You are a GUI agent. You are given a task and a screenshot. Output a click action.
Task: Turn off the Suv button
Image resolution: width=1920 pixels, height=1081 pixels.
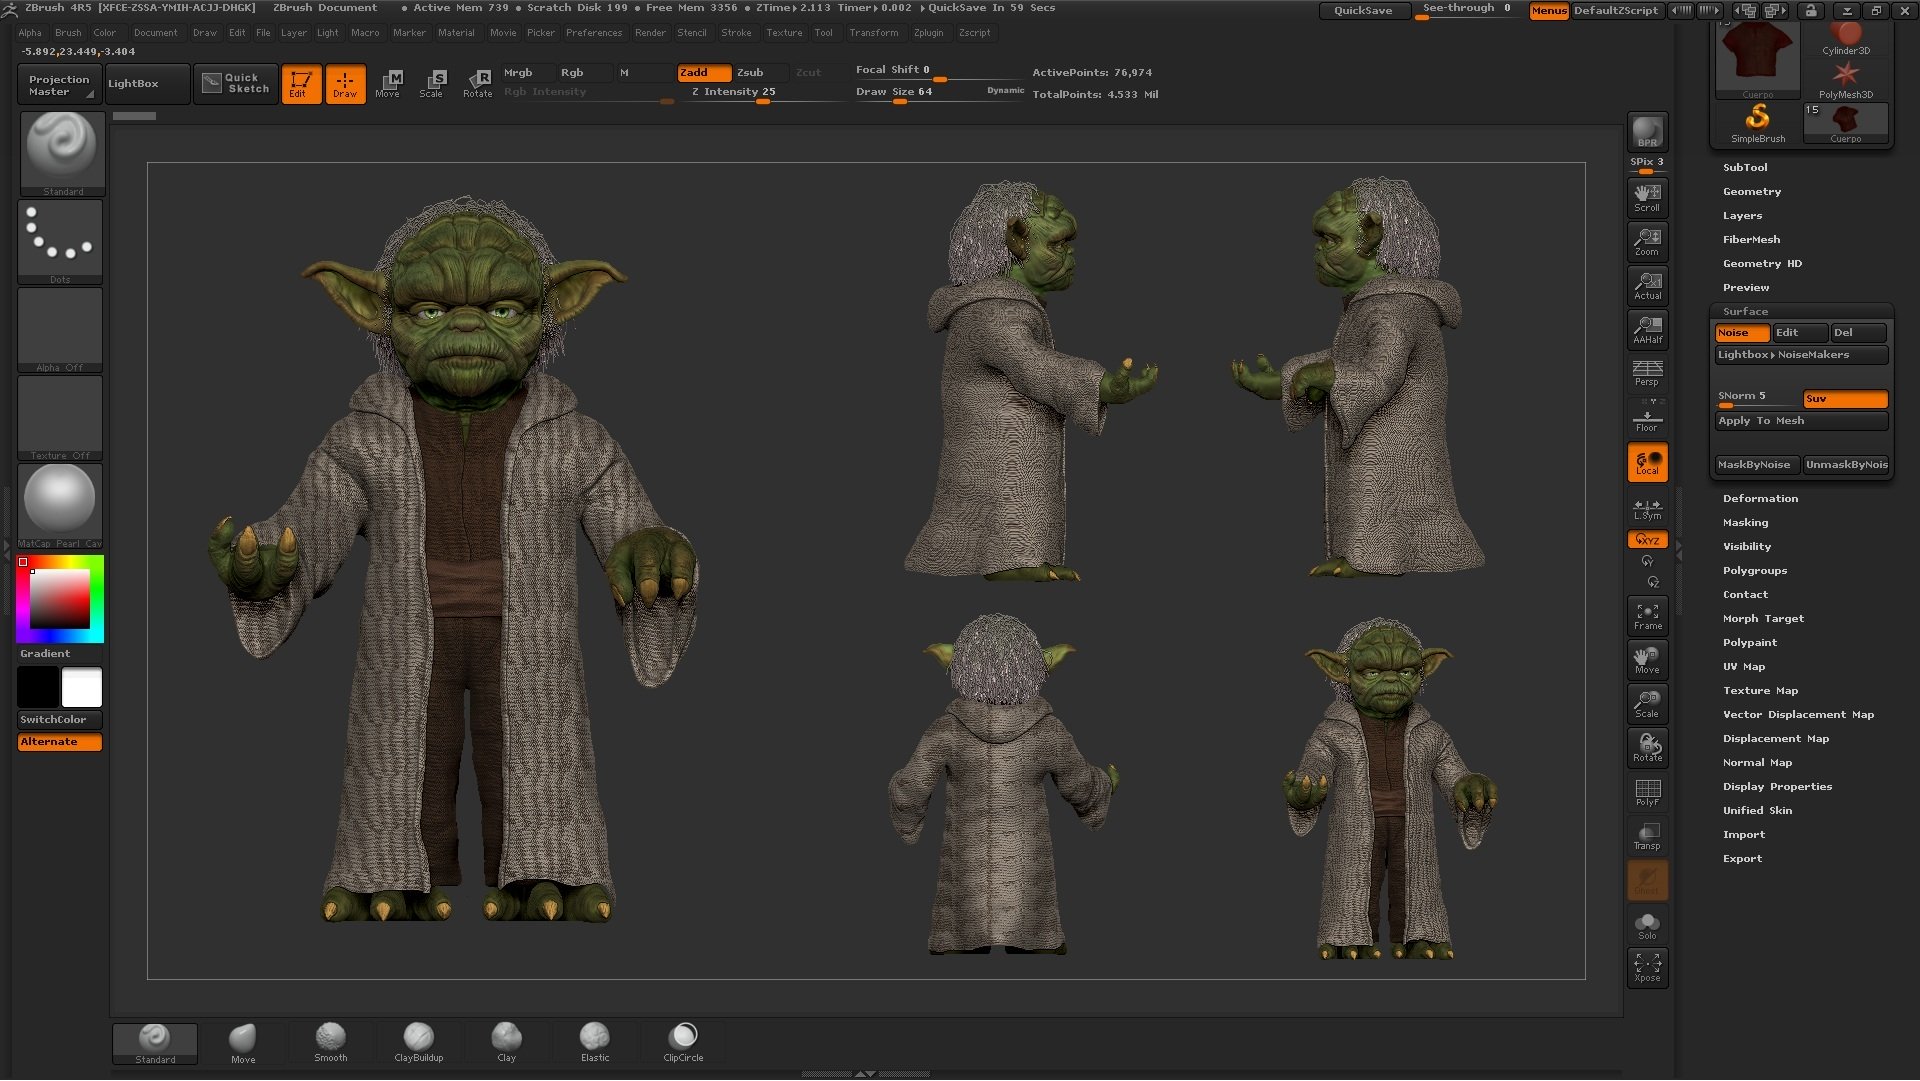click(1844, 399)
